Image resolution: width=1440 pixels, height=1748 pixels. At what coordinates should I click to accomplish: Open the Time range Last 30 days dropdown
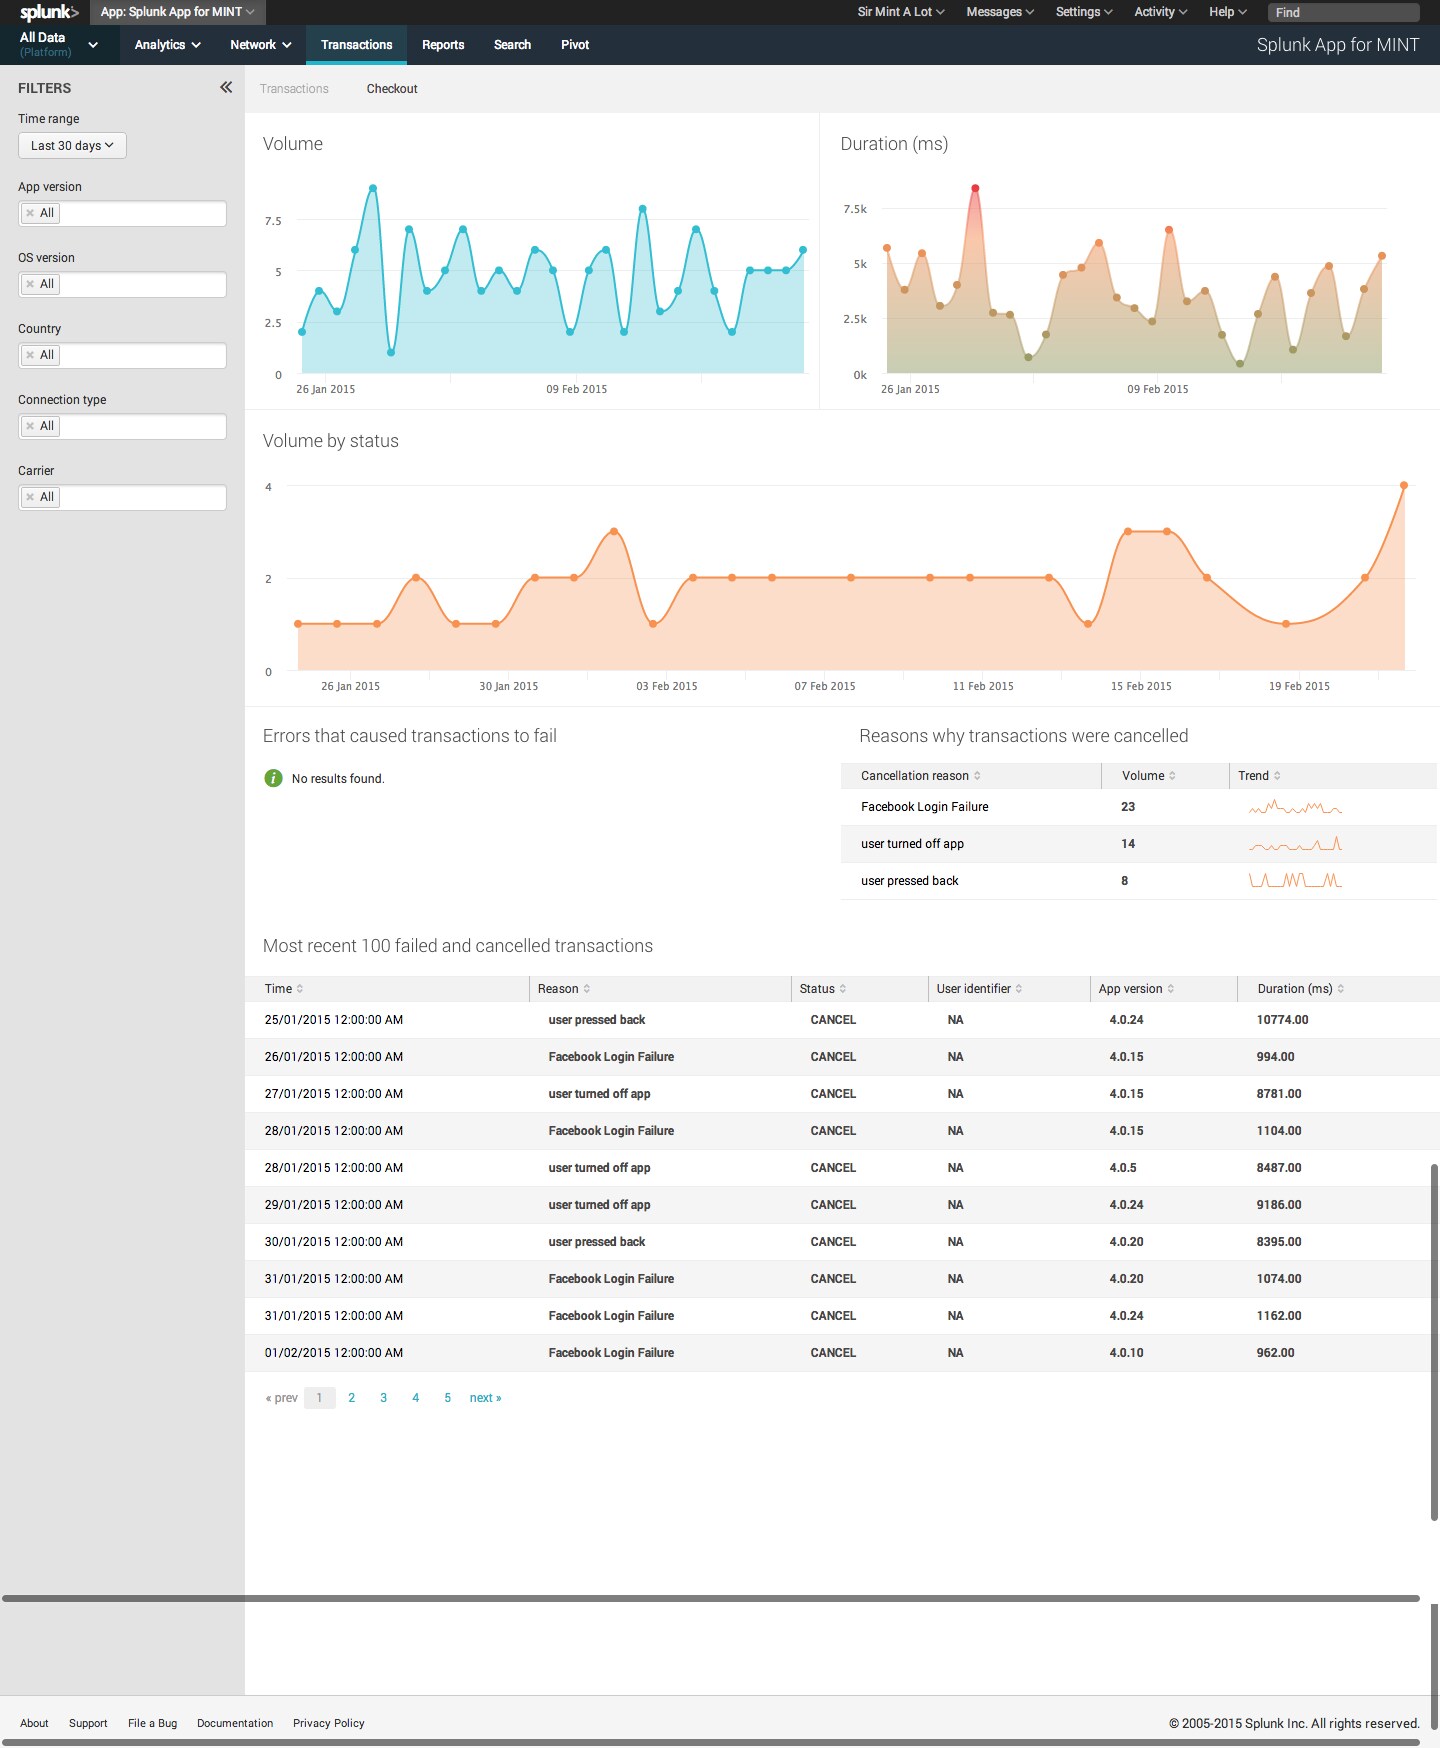click(x=72, y=146)
